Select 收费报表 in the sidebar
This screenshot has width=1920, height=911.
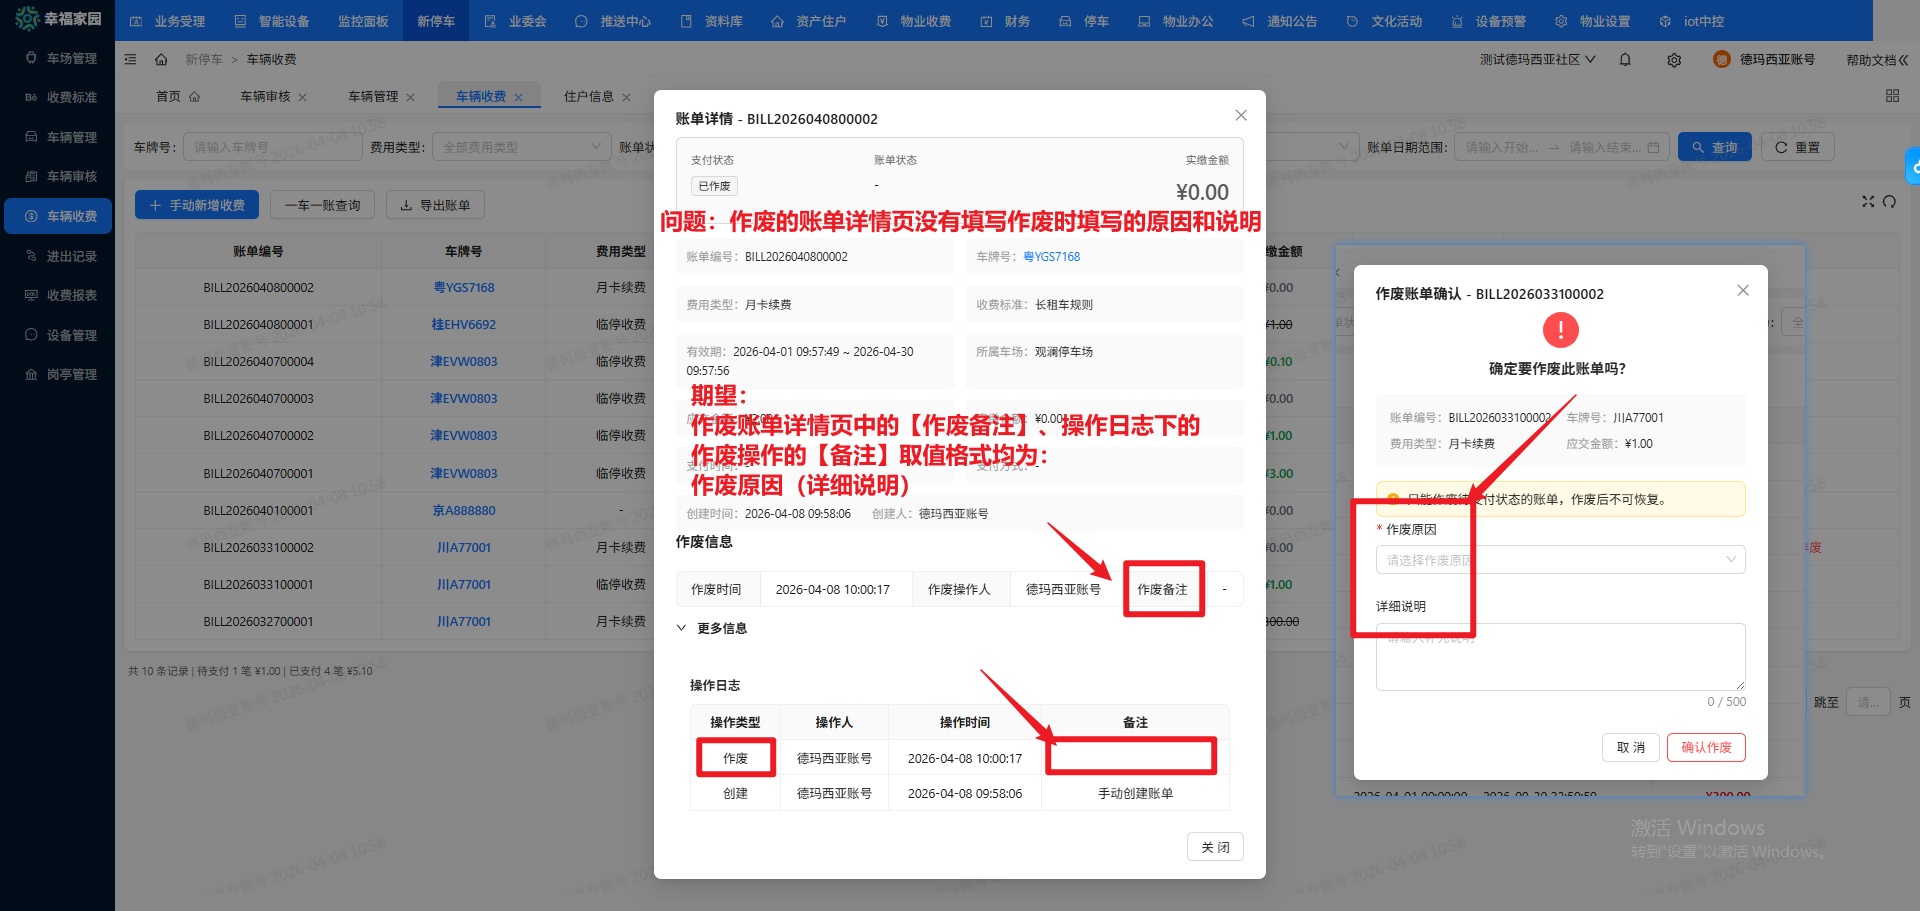(71, 295)
